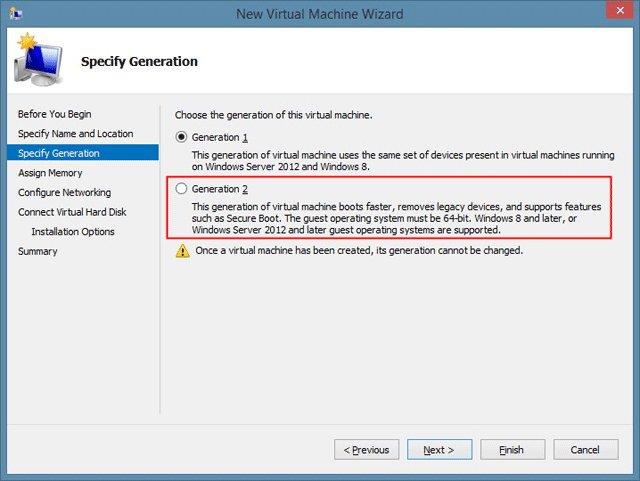Click the yellow warning triangle icon
Image resolution: width=640 pixels, height=481 pixels.
coord(182,251)
